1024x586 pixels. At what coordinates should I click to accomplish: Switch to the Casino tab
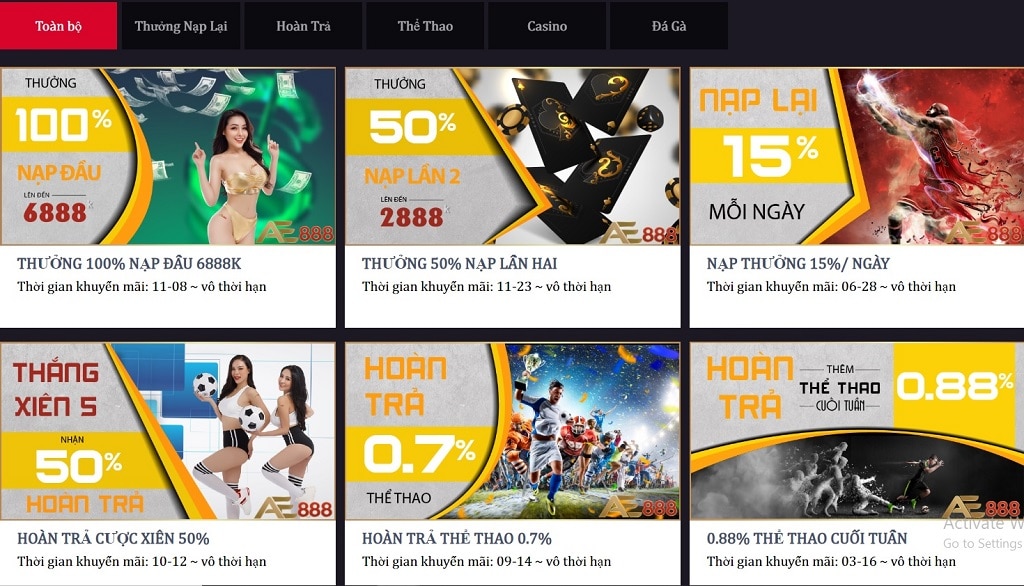click(547, 25)
